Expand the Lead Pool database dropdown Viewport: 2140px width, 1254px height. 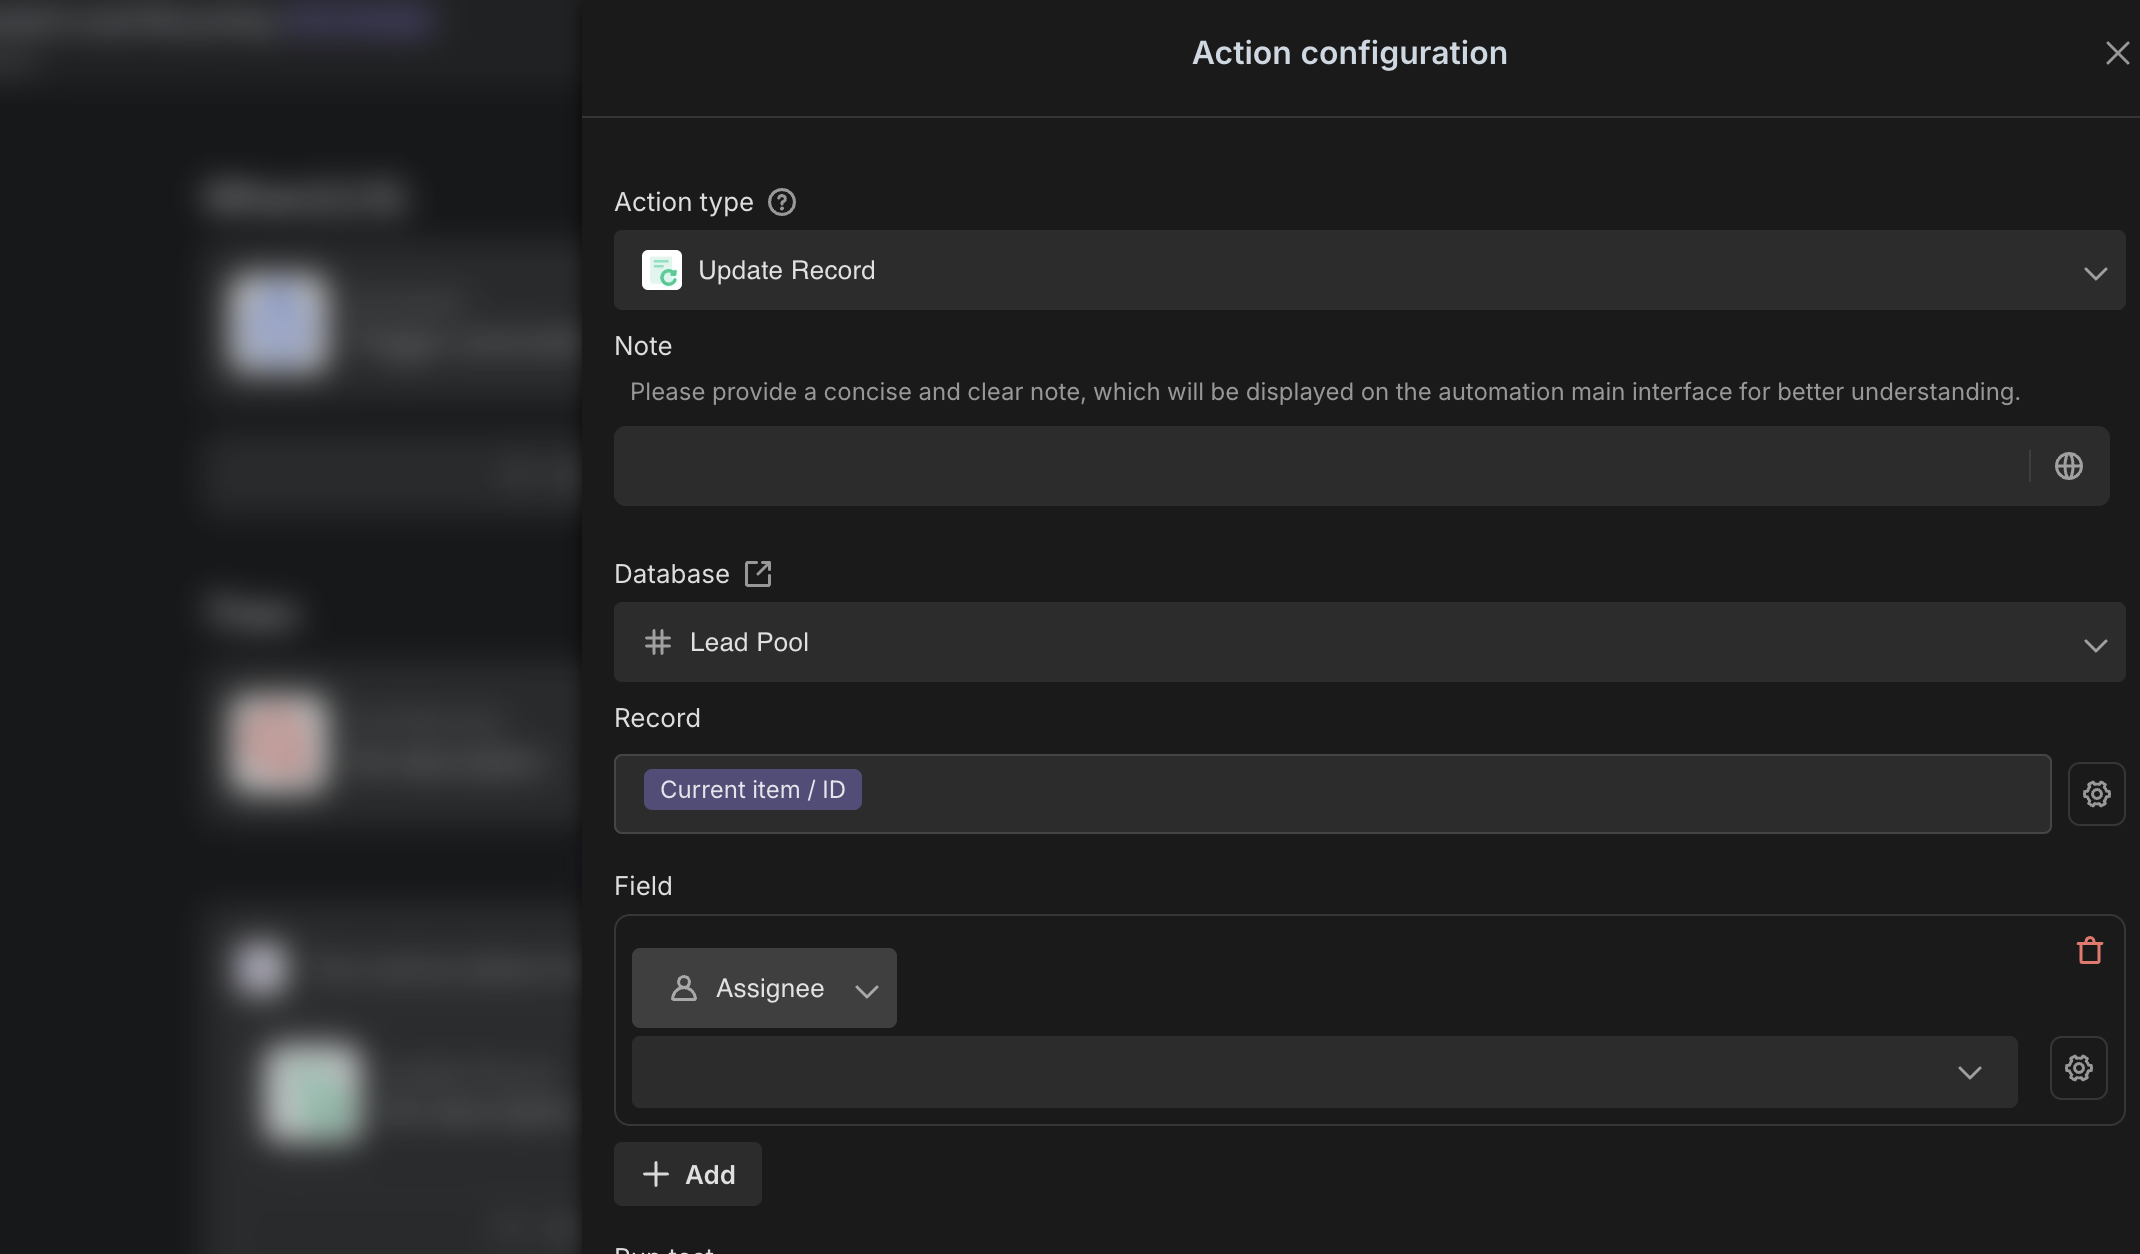2095,644
